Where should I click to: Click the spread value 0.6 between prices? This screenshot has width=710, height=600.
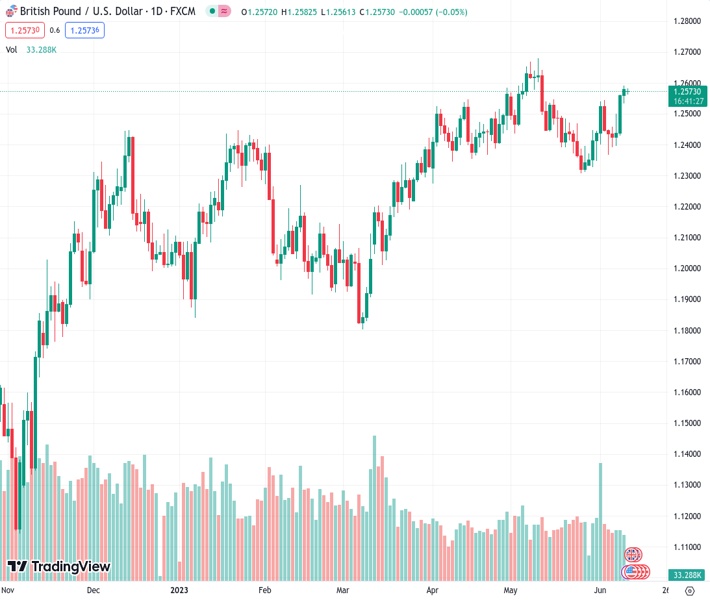coord(55,30)
